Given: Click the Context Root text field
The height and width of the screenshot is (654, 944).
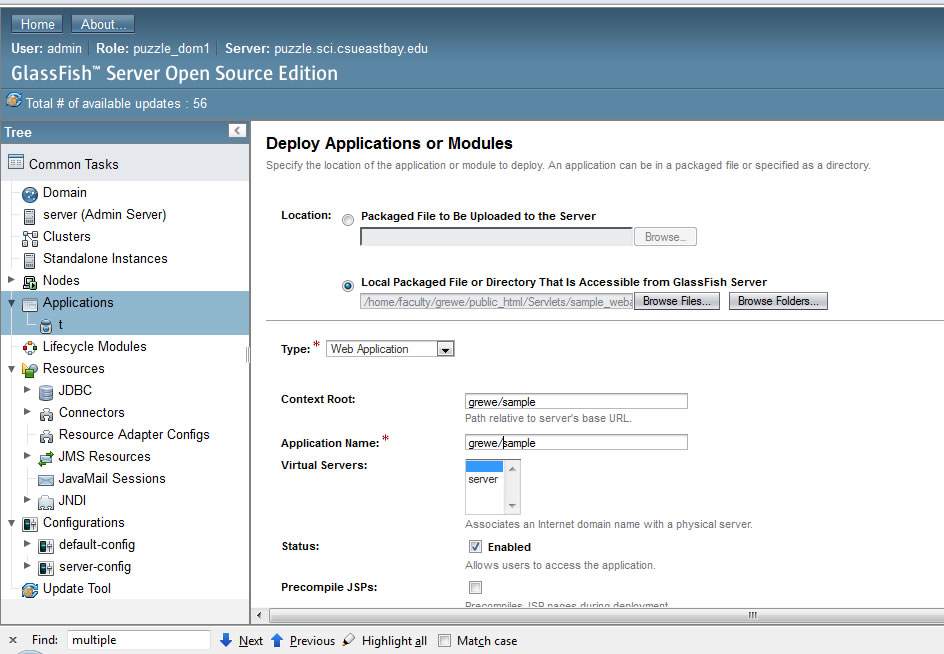Looking at the screenshot, I should point(576,402).
